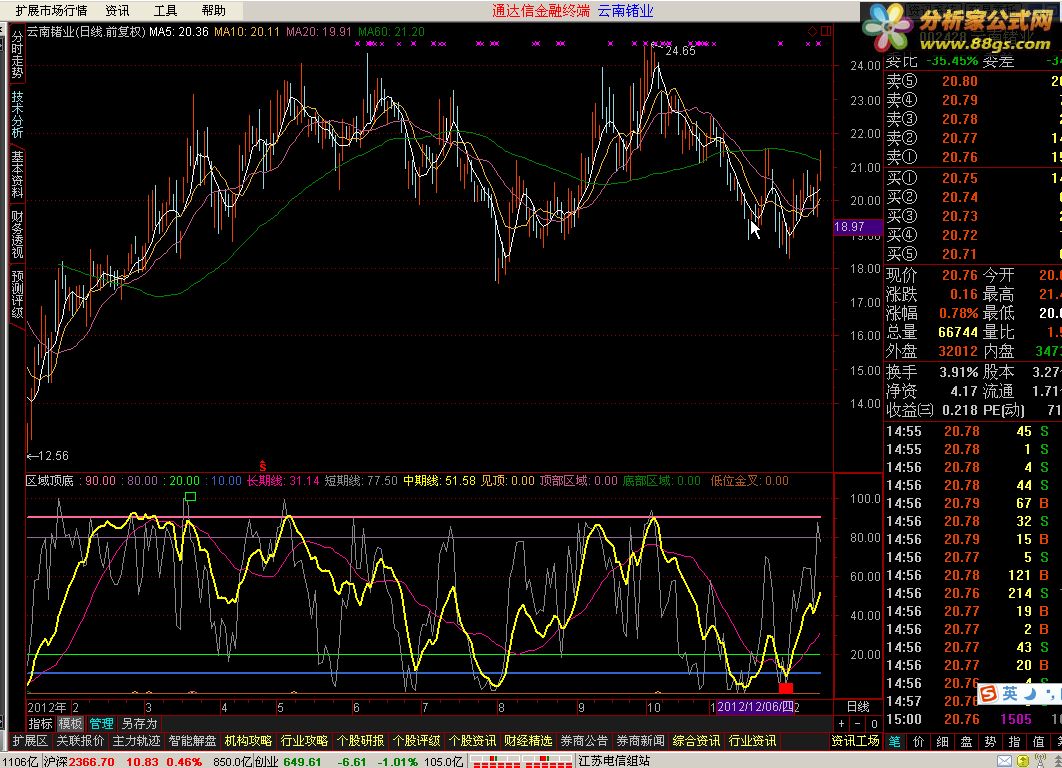Open the 行业攻略 tab

coord(305,741)
